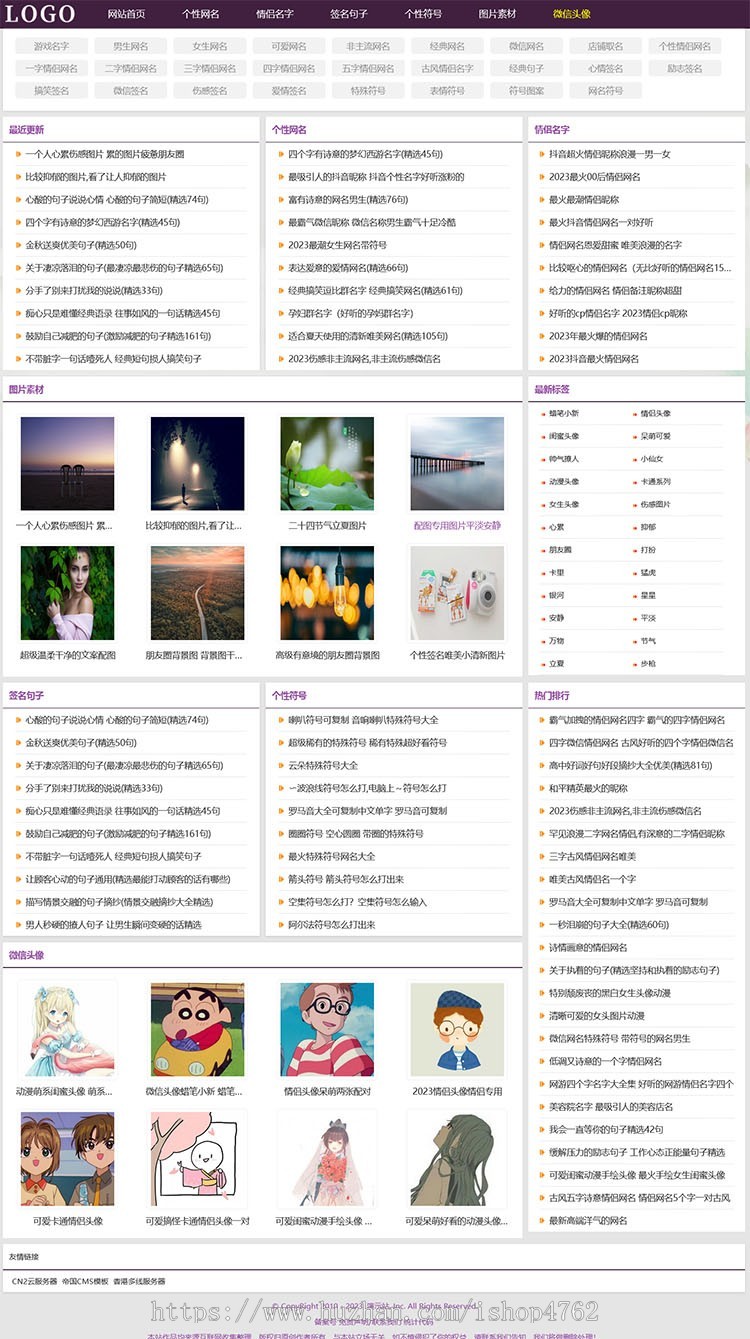This screenshot has height=1339, width=750.
Task: Open 2023抖音最火情侣网名
Action: 594,358
